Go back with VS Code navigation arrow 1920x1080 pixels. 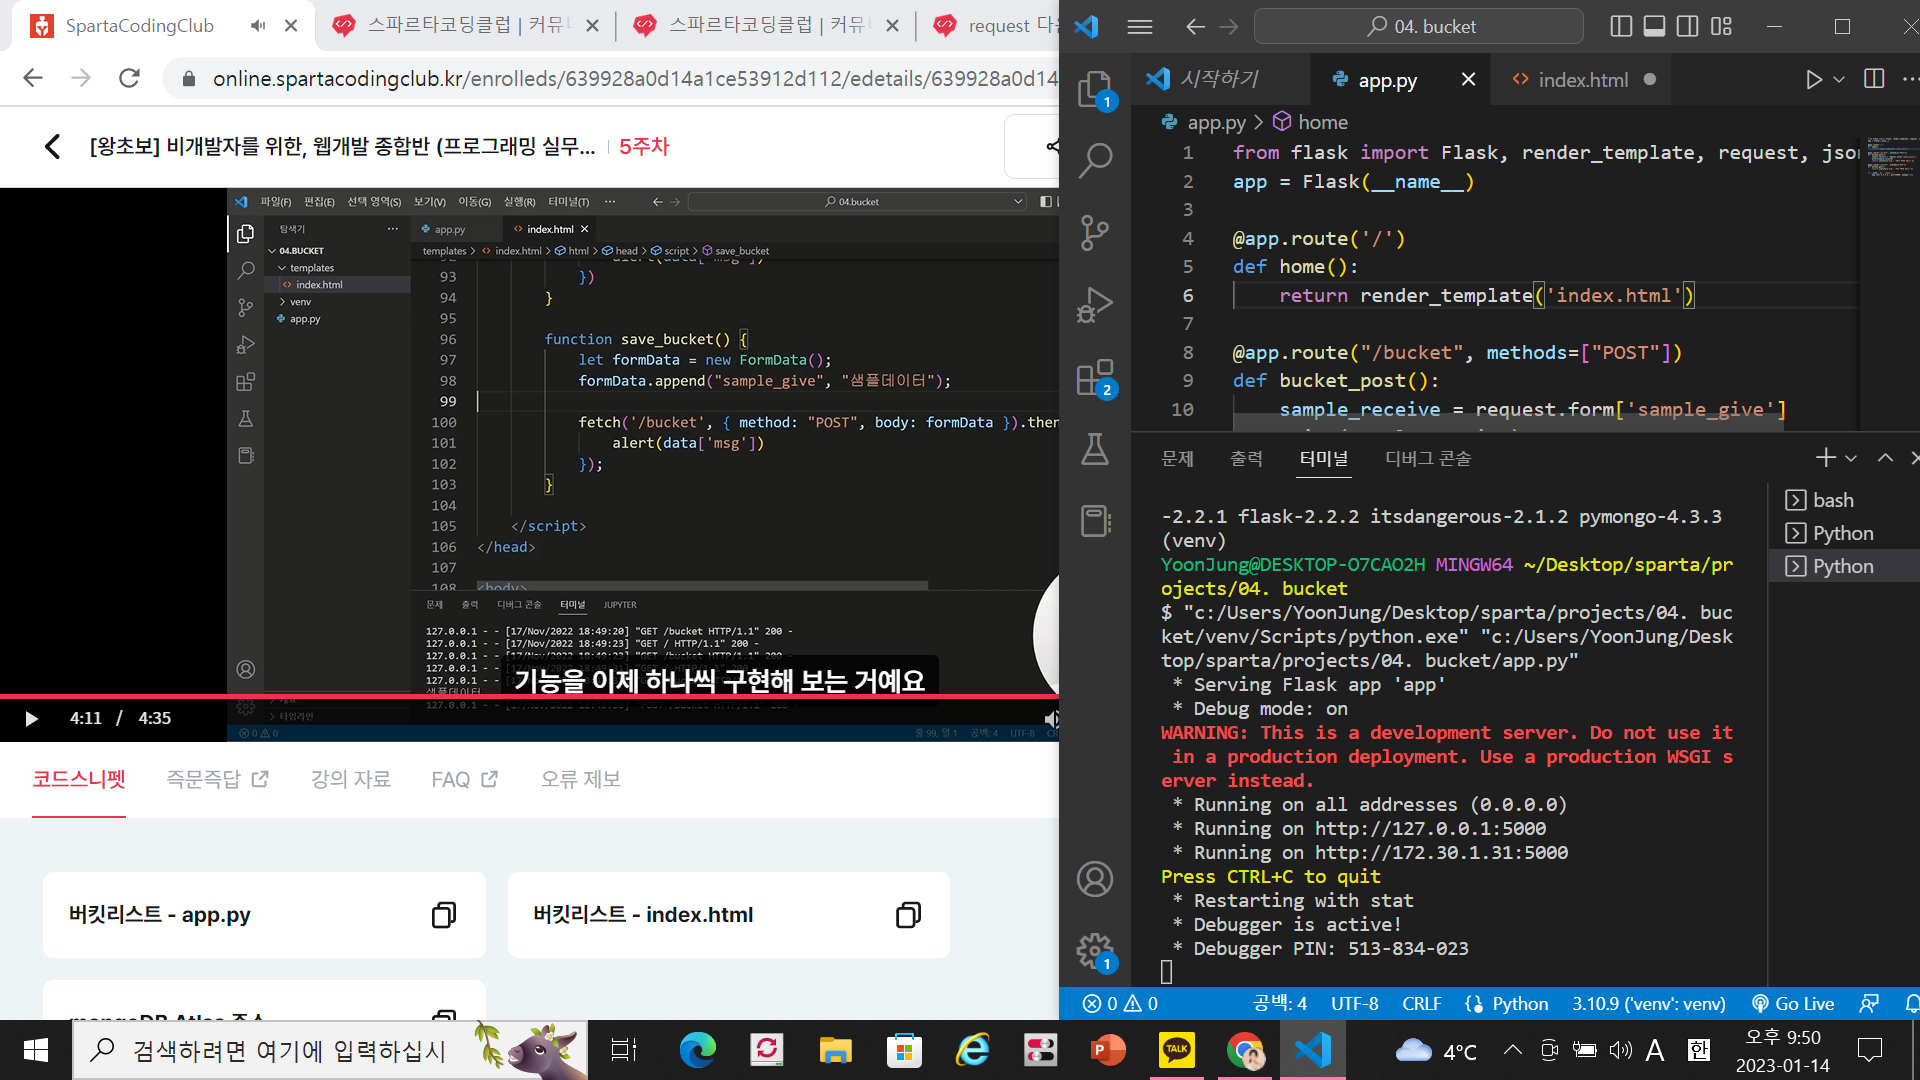click(1195, 27)
